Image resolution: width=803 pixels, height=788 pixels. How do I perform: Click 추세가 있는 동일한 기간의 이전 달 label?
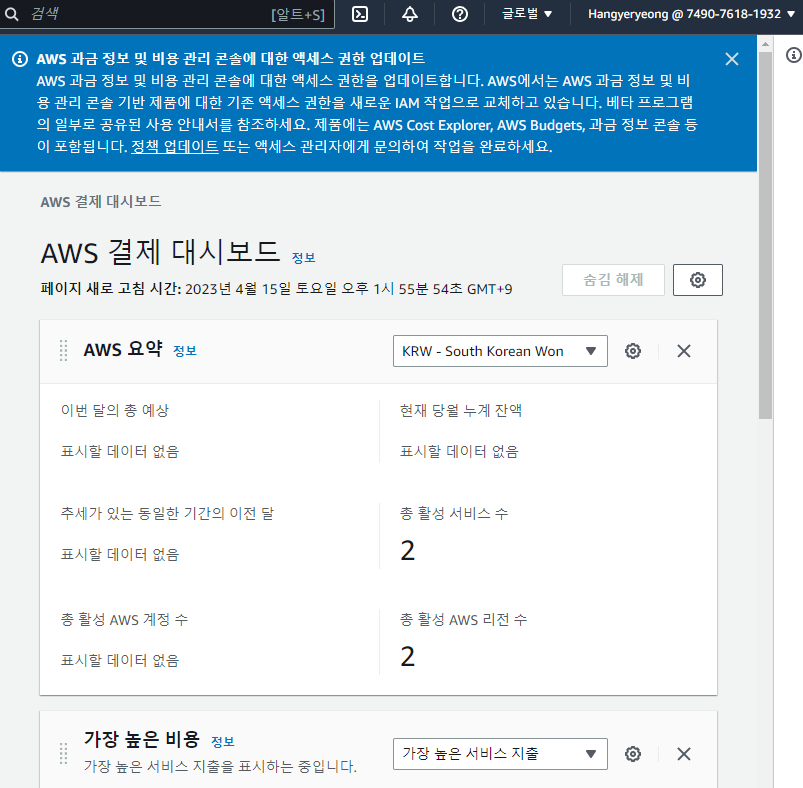[x=167, y=514]
